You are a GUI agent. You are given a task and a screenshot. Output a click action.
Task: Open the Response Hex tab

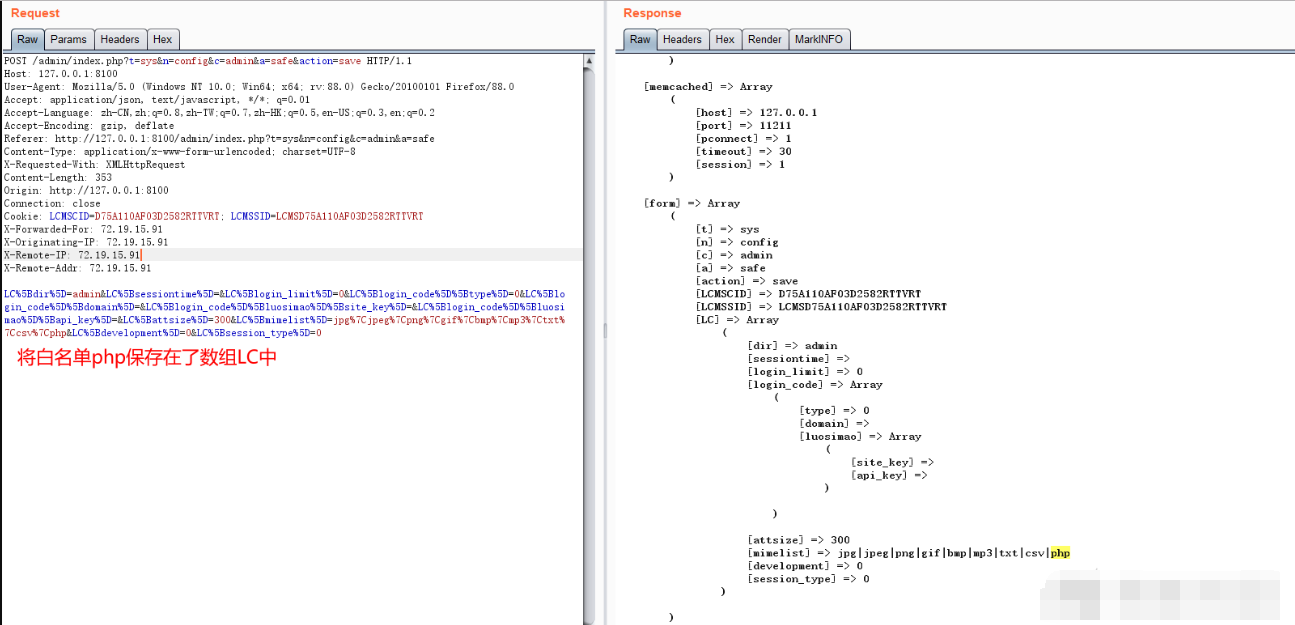click(x=725, y=39)
